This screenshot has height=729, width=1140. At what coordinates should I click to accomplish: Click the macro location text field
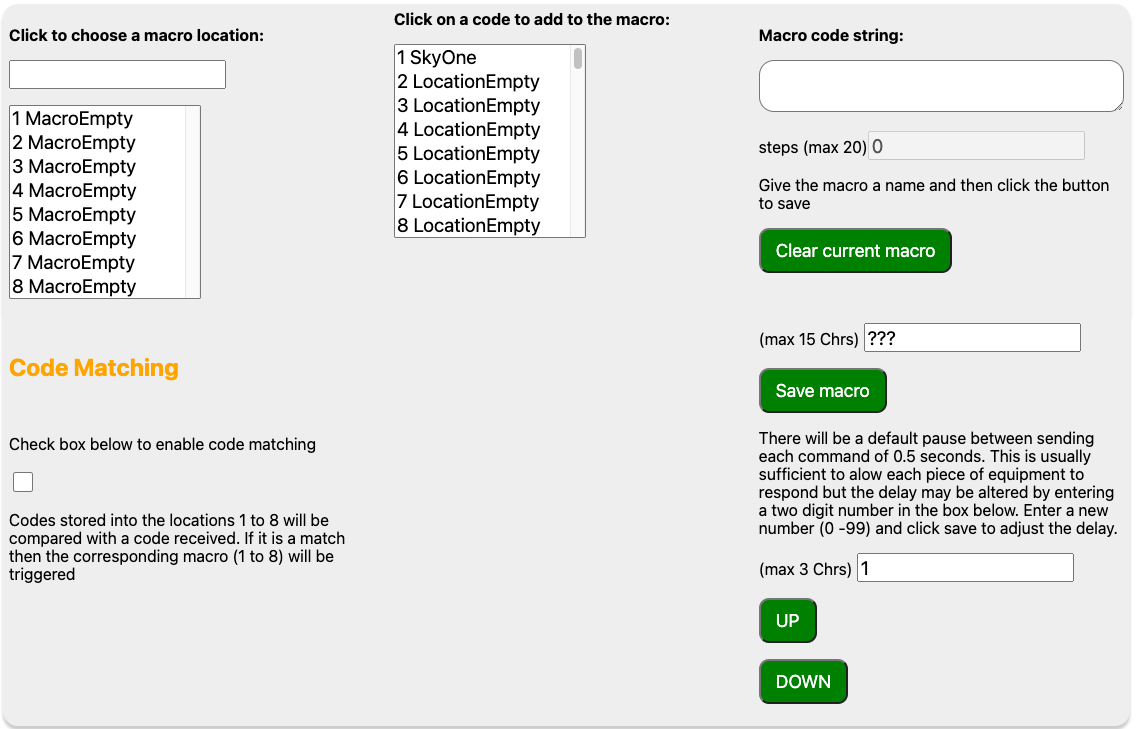click(117, 75)
